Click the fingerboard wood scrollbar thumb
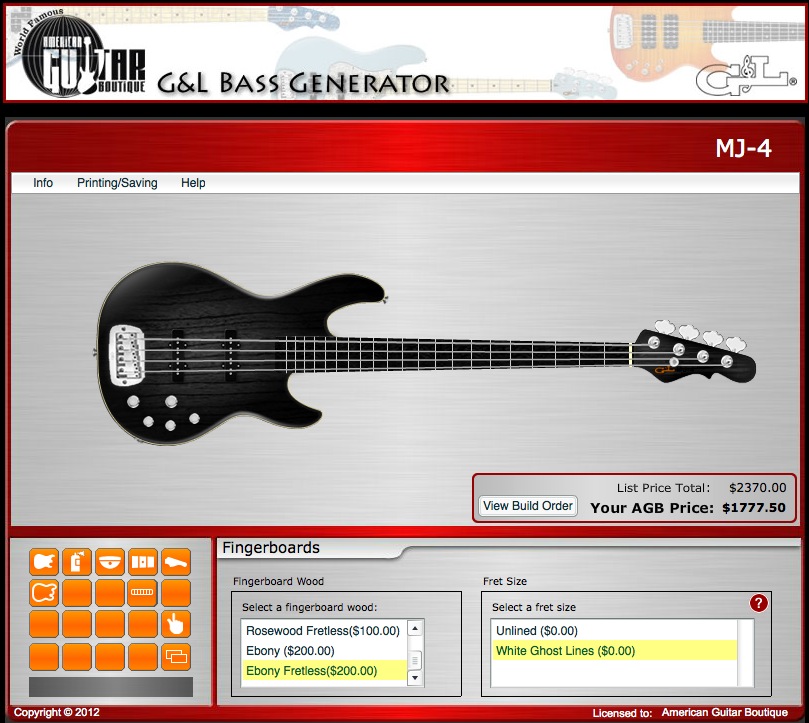Screen dimensions: 809x723 415,660
